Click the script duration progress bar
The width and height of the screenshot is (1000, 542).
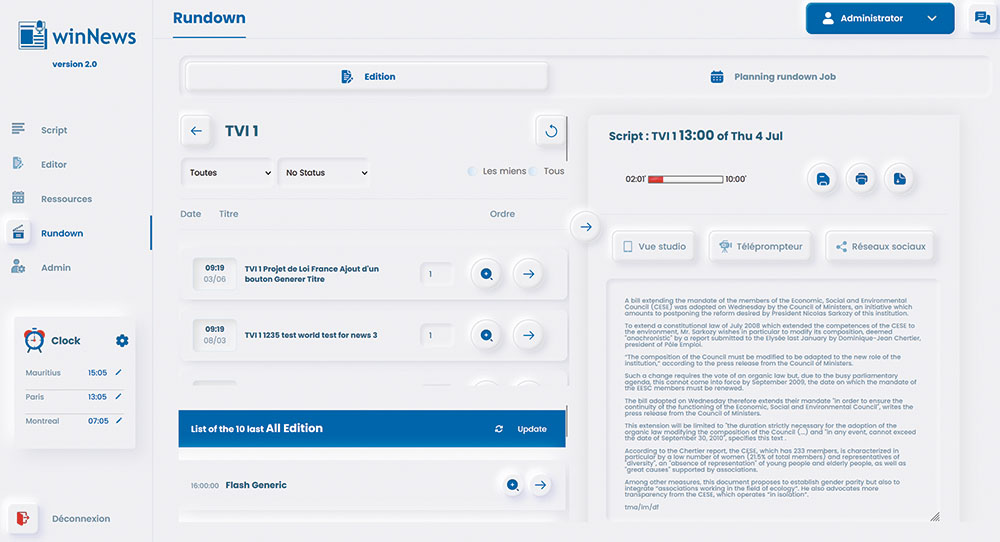[x=685, y=180]
